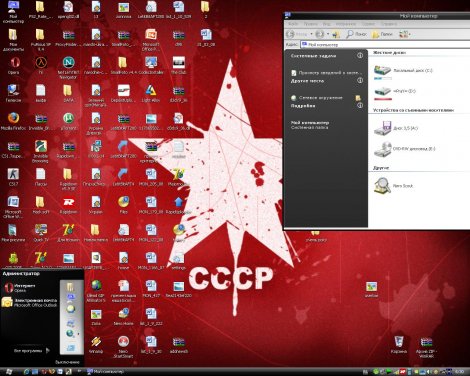Open the Справка menu in Explorer
470x376 pixels.
(389, 24)
